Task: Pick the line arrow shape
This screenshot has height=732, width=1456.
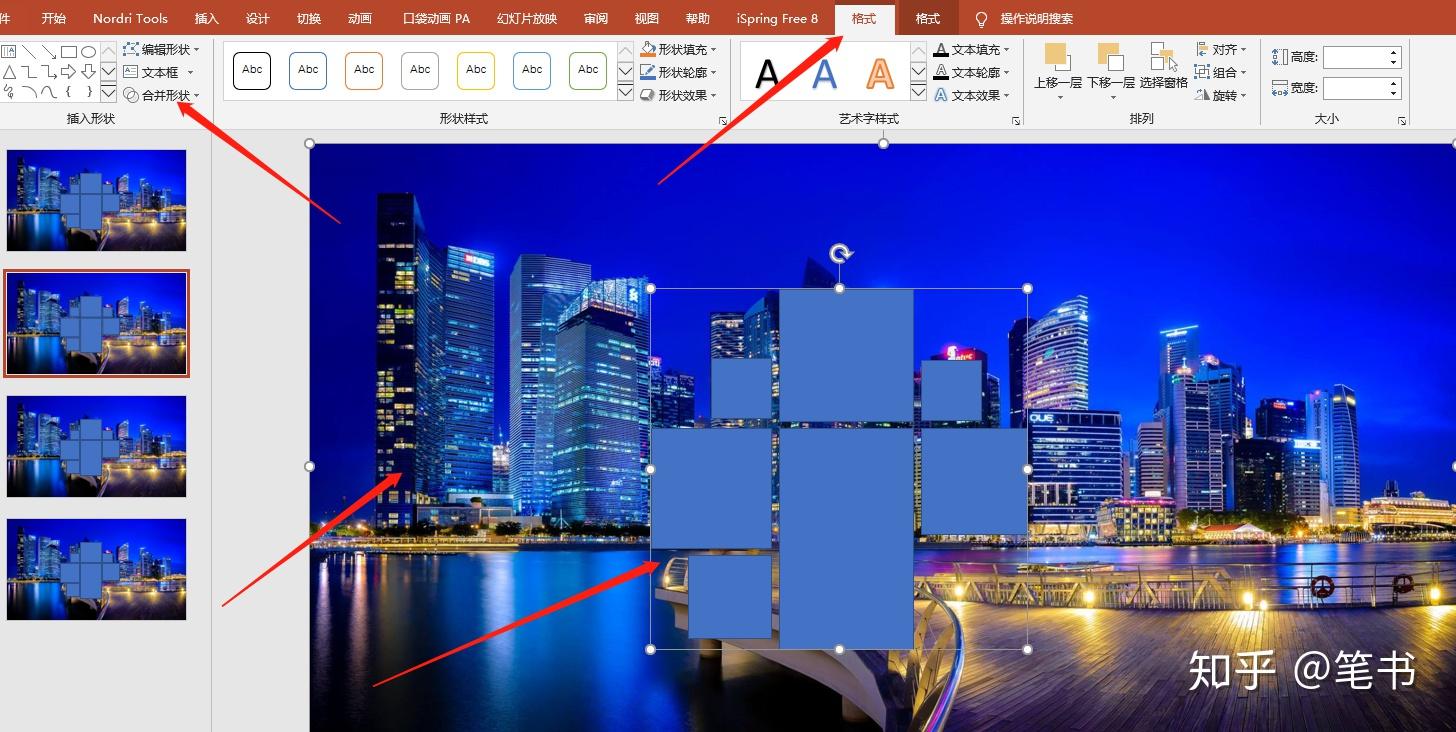Action: coord(49,51)
